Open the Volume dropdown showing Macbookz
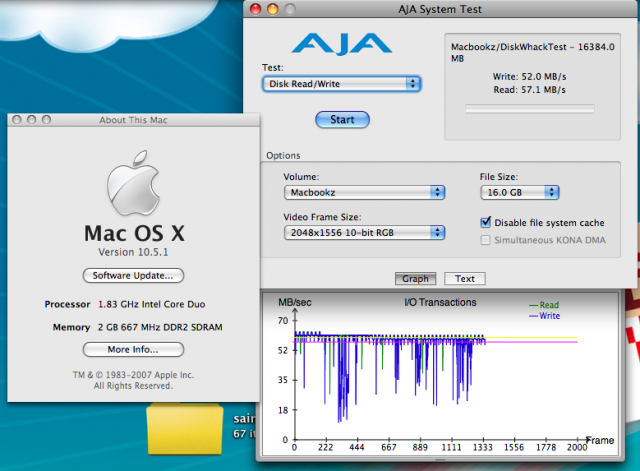The image size is (640, 471). 364,192
